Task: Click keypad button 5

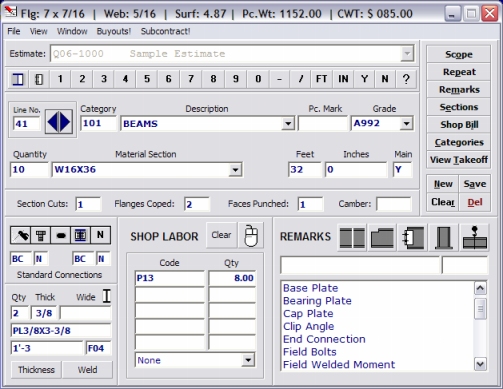Action: [x=147, y=79]
